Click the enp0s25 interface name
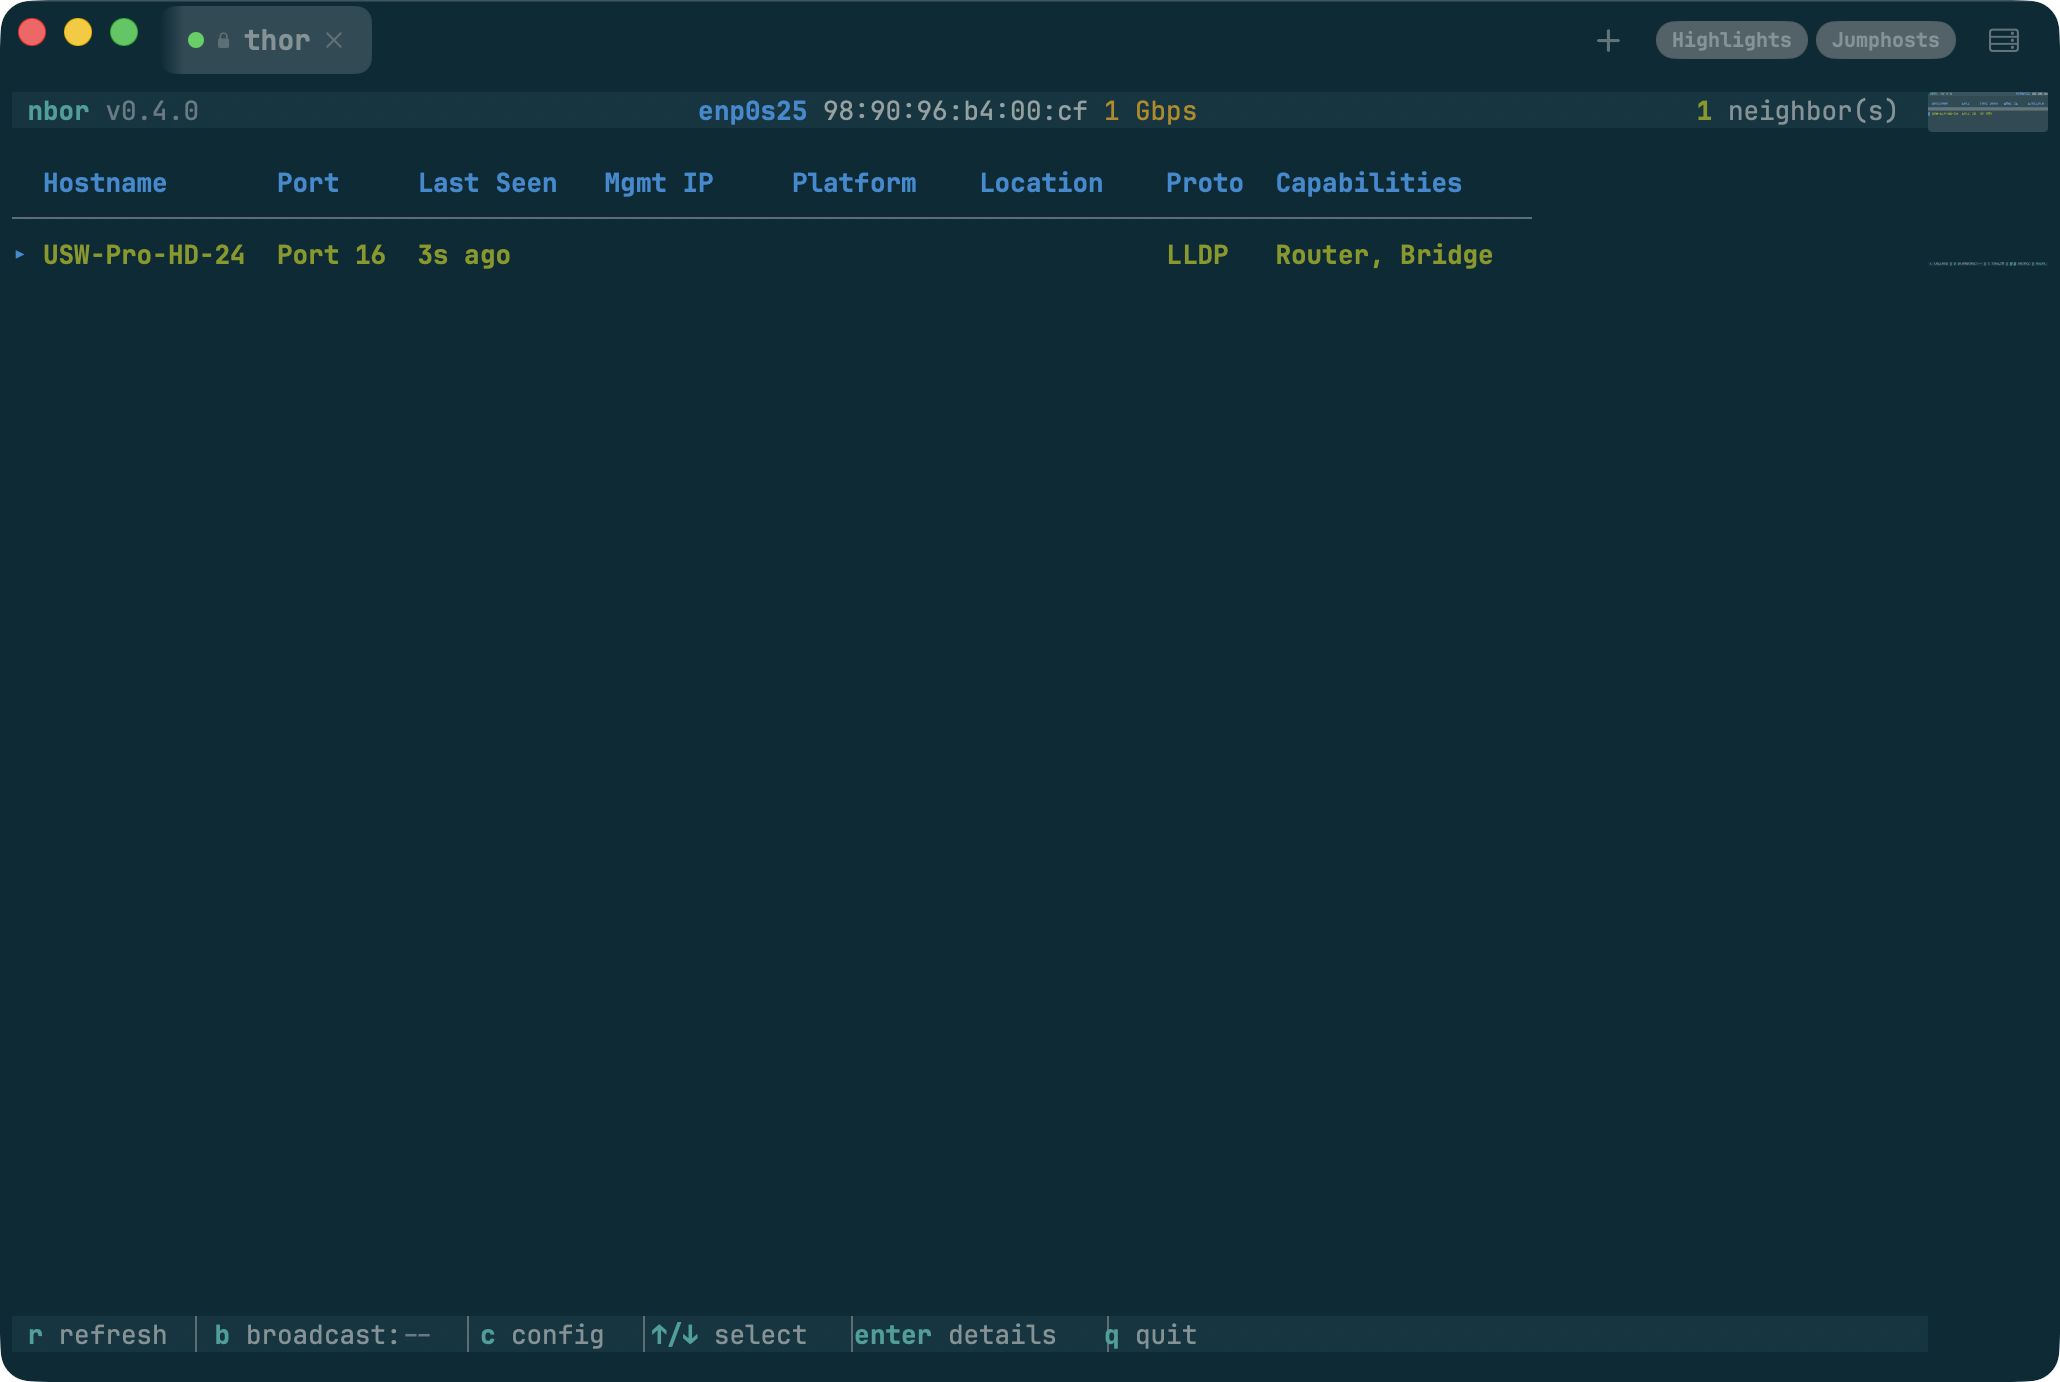This screenshot has height=1382, width=2060. (x=752, y=111)
